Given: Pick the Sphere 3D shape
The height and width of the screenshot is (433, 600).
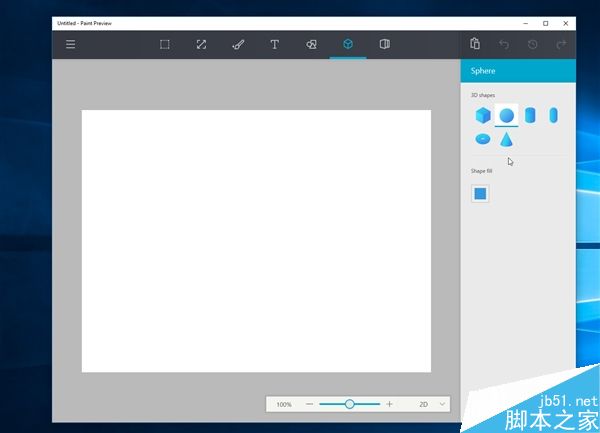Looking at the screenshot, I should click(507, 115).
